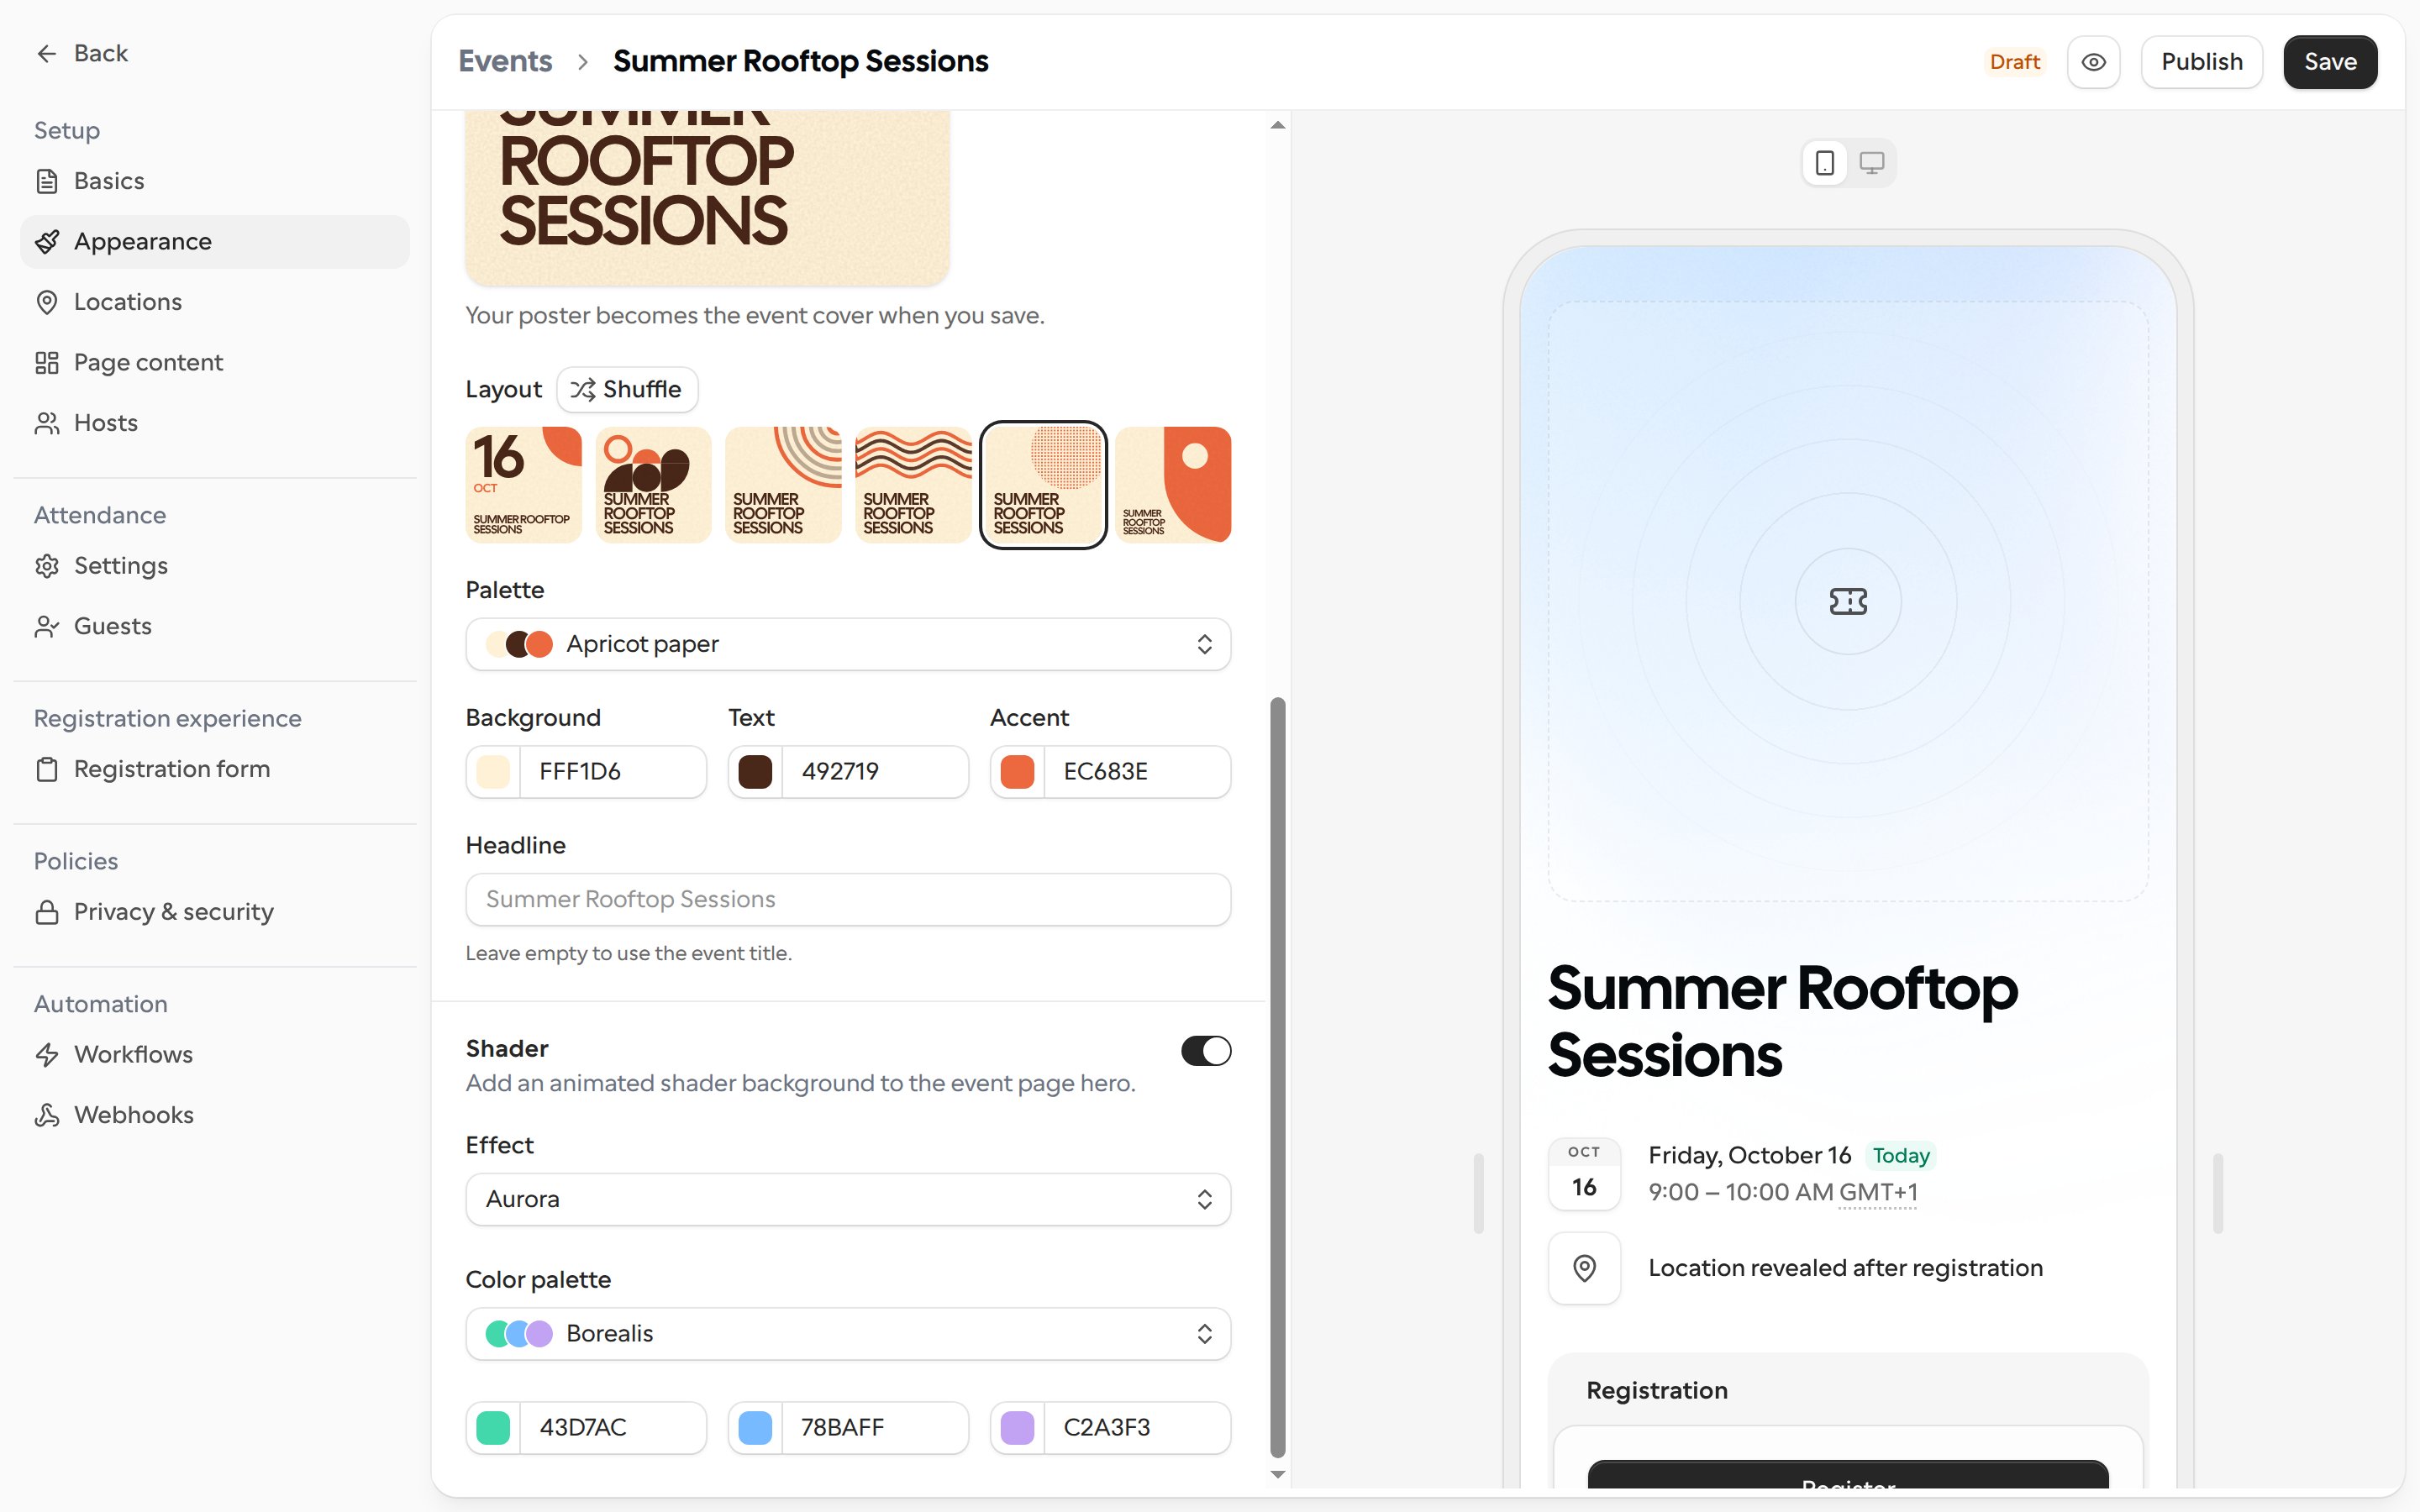This screenshot has width=2420, height=1512.
Task: Click the purple shader swatch C2A3F3
Action: tap(1017, 1428)
